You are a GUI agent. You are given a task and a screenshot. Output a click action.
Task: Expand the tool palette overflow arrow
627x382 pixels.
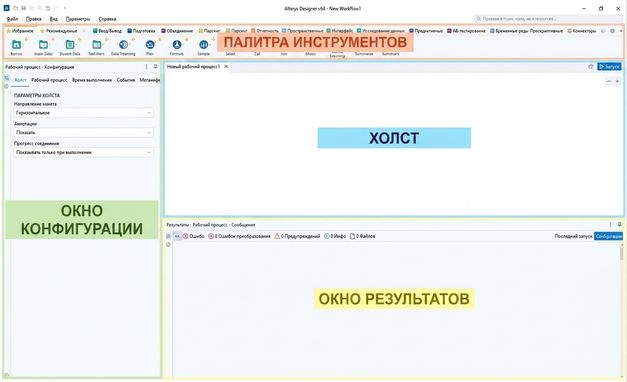pos(621,31)
